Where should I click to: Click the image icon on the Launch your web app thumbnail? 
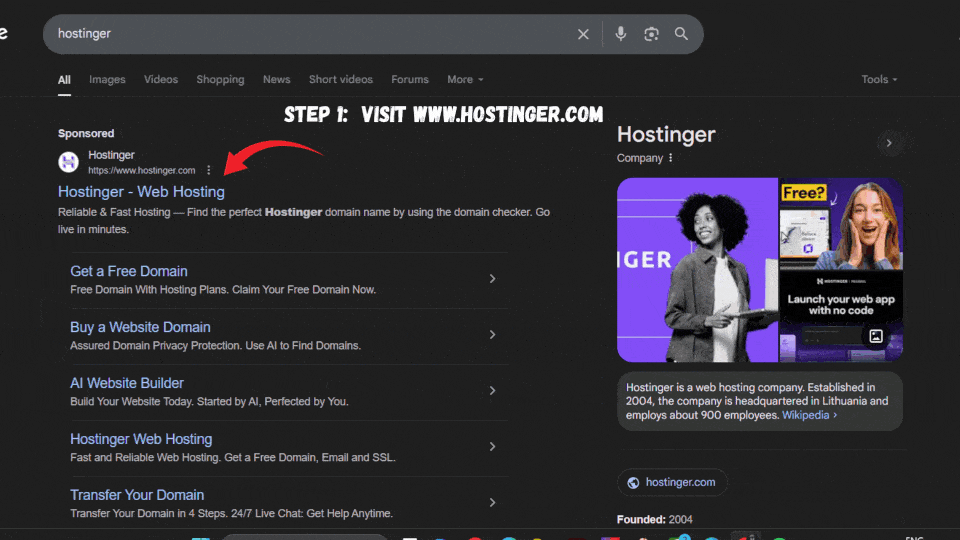click(876, 336)
